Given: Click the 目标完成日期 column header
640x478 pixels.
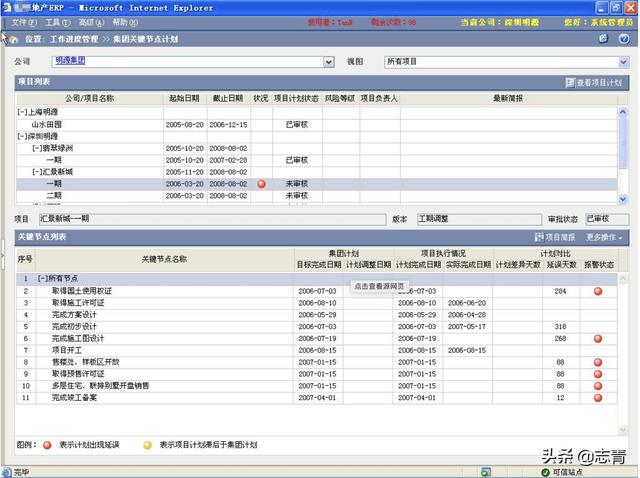Looking at the screenshot, I should (319, 265).
